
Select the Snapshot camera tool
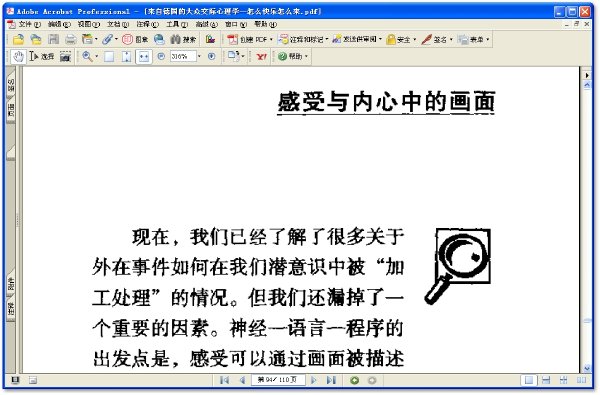[x=65, y=57]
